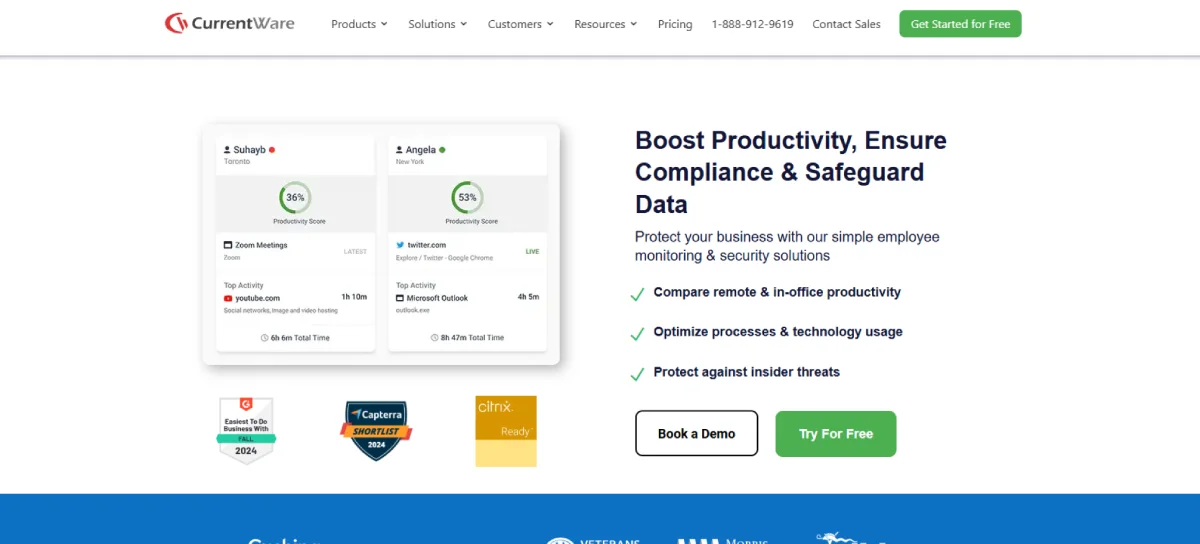
Task: Open the Contact Sales link
Action: [x=846, y=24]
